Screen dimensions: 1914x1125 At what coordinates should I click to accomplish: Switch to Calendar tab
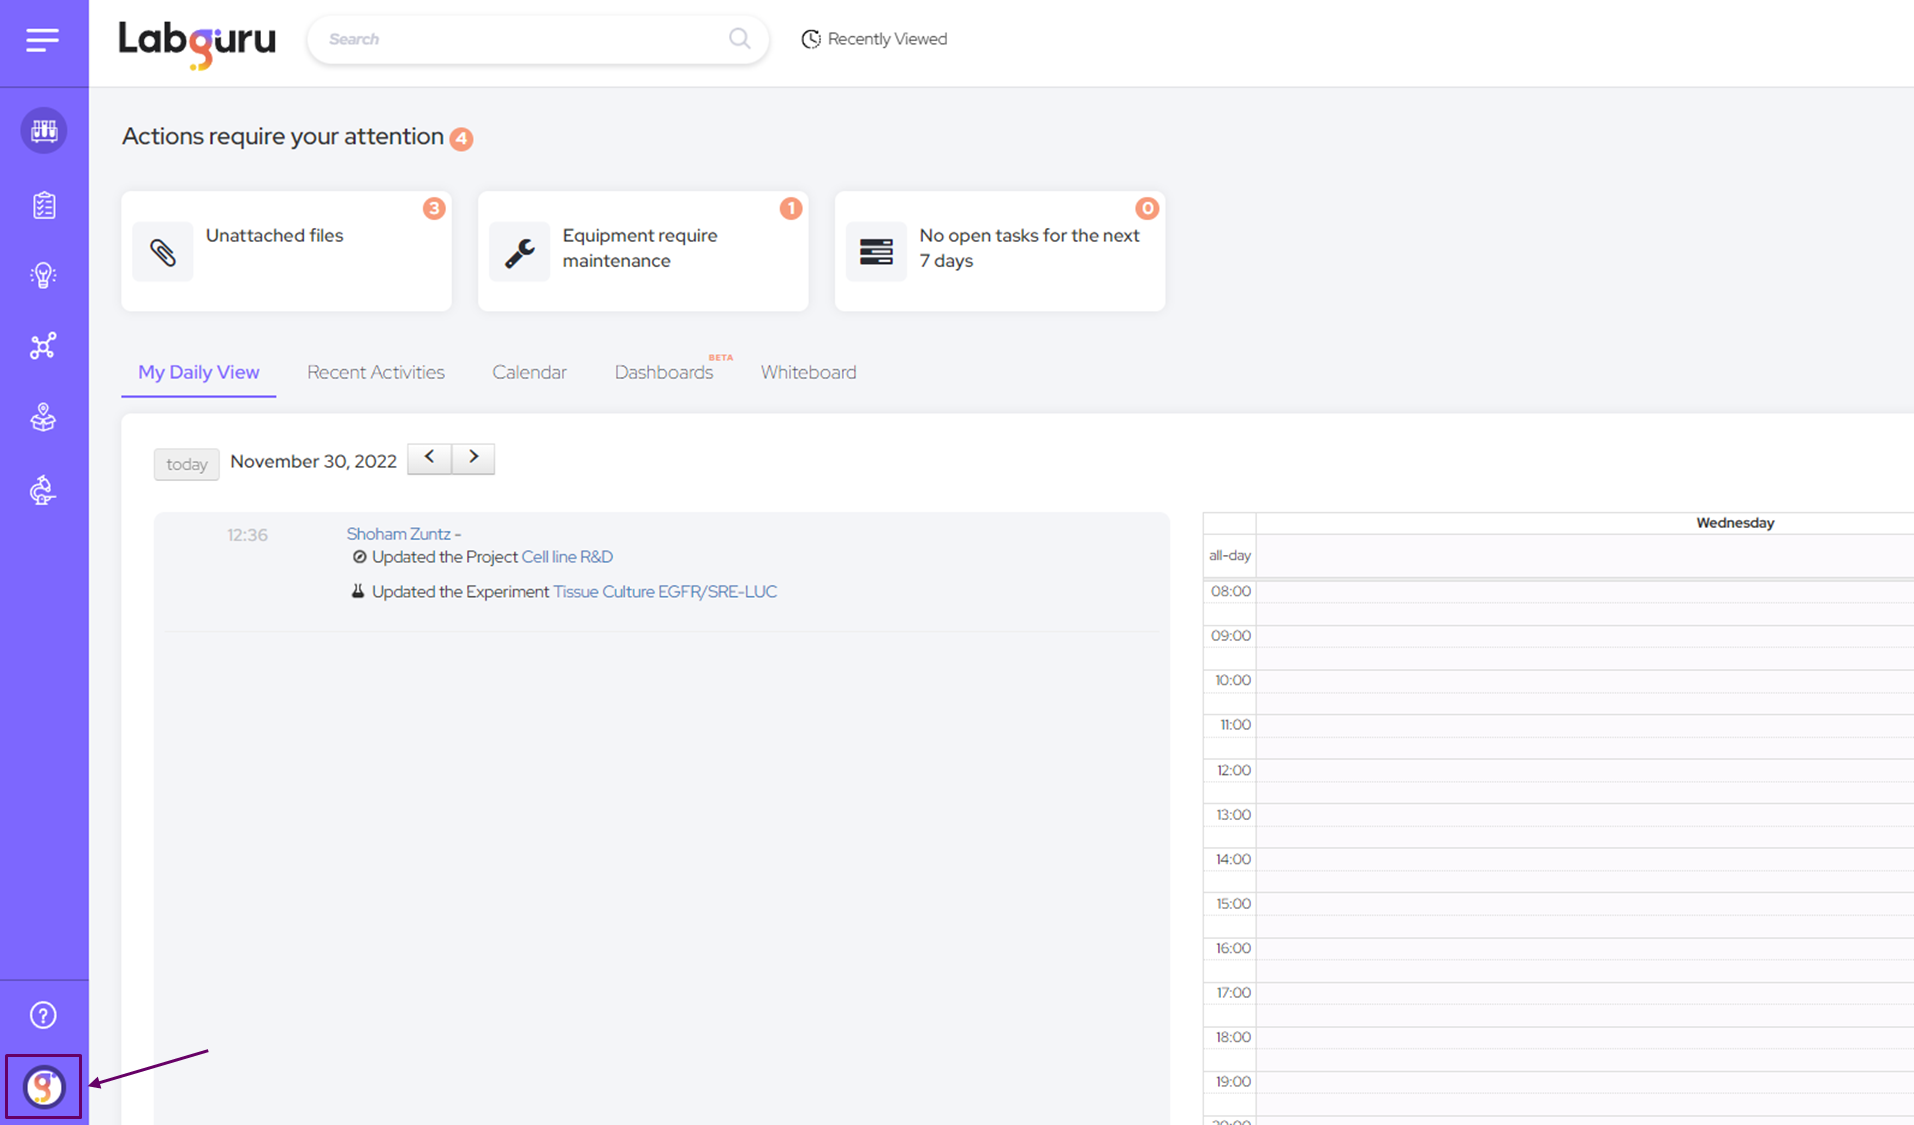coord(529,372)
